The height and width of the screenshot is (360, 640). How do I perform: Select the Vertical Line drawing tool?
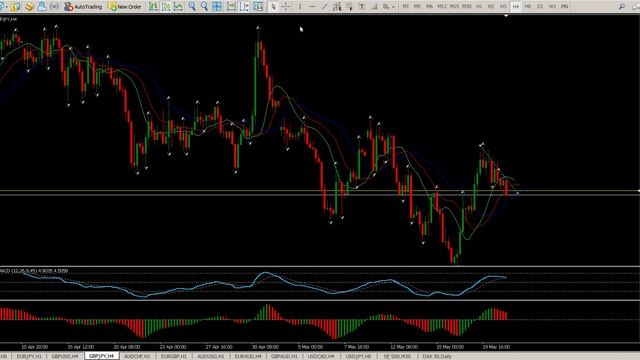tap(300, 7)
